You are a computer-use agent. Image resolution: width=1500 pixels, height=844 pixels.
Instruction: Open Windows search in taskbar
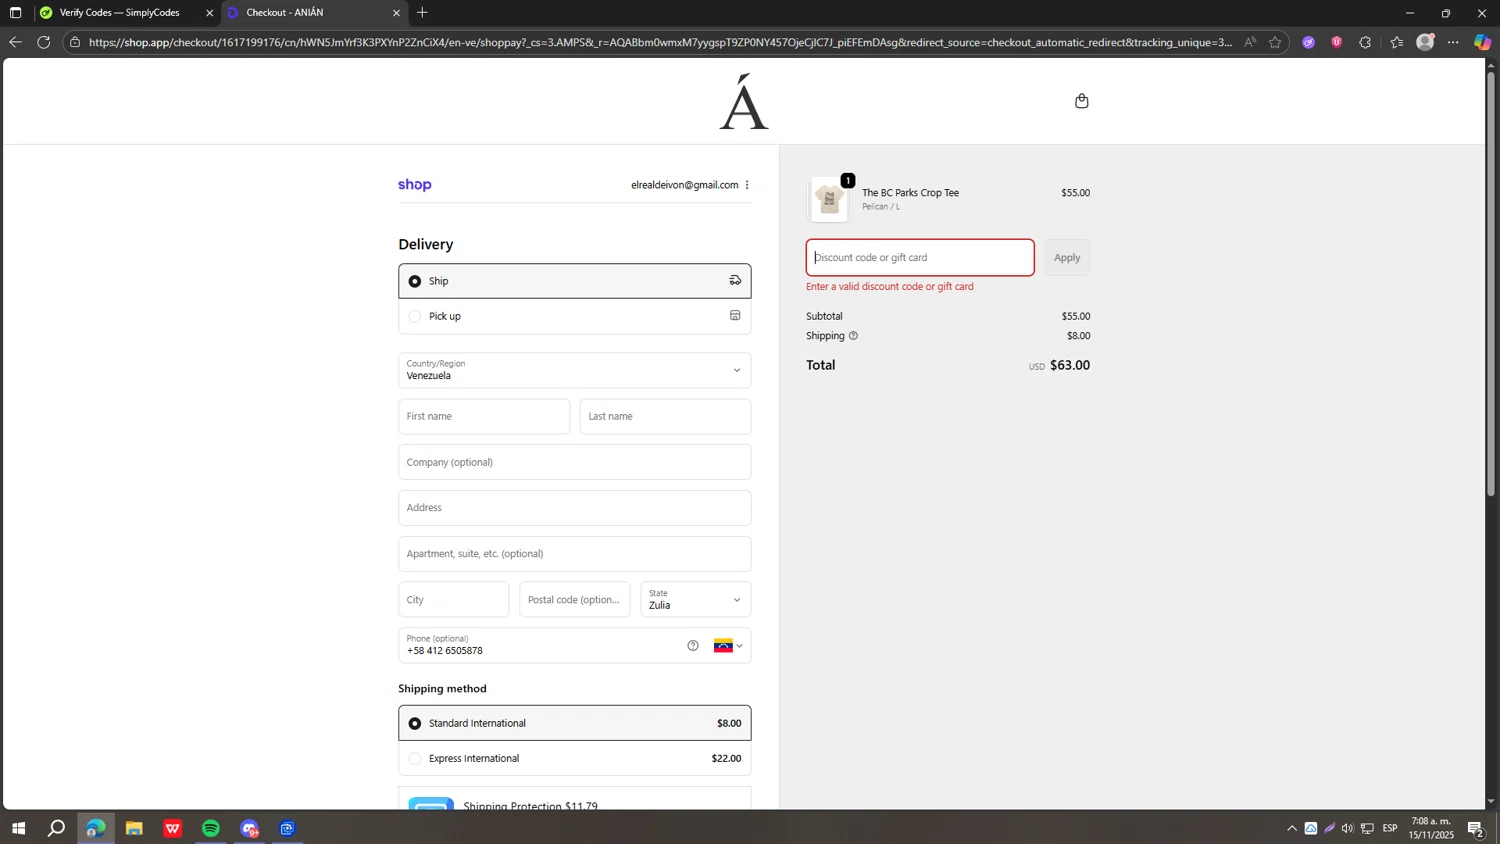[57, 829]
